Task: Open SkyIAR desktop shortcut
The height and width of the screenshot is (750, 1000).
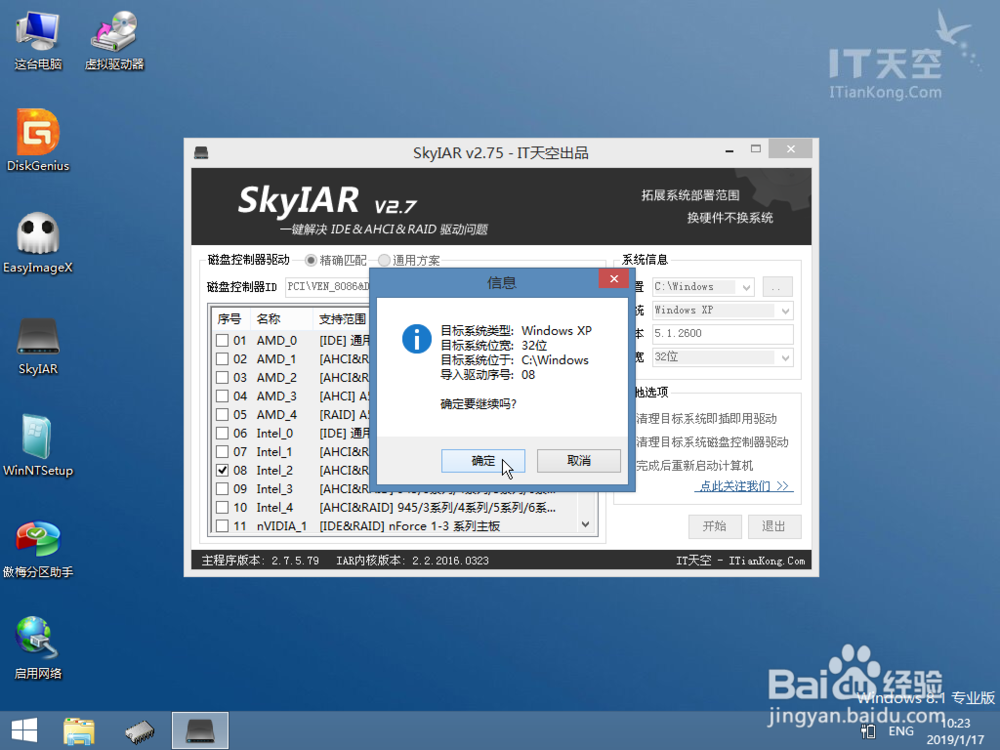Action: (38, 345)
